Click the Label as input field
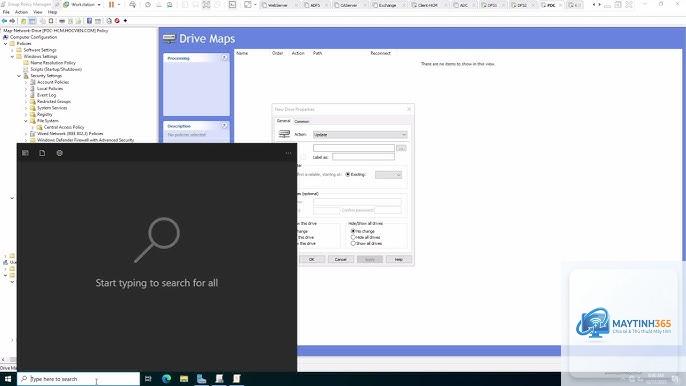Viewport: 686px width, 386px height. [x=363, y=157]
